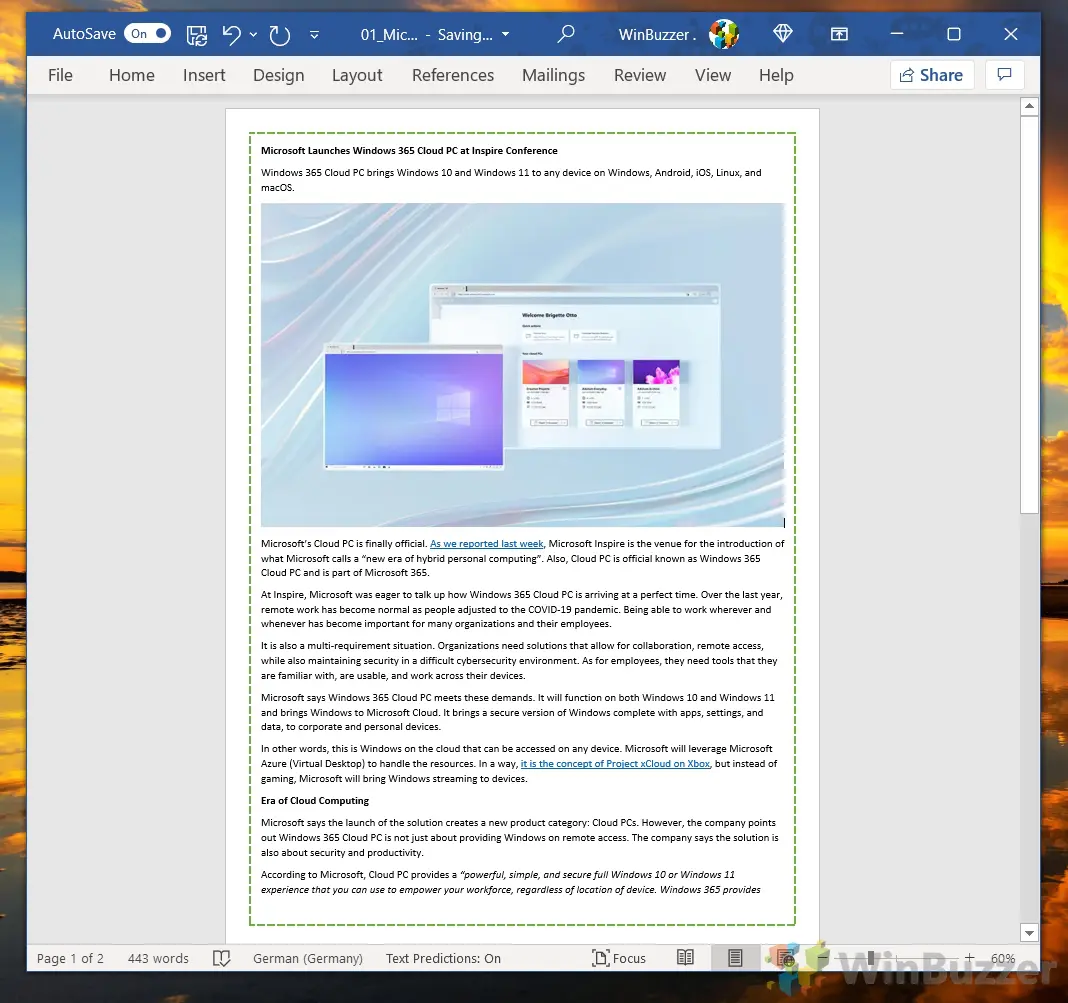This screenshot has height=1003, width=1068.
Task: Open the document title Saving dropdown
Action: tap(506, 34)
